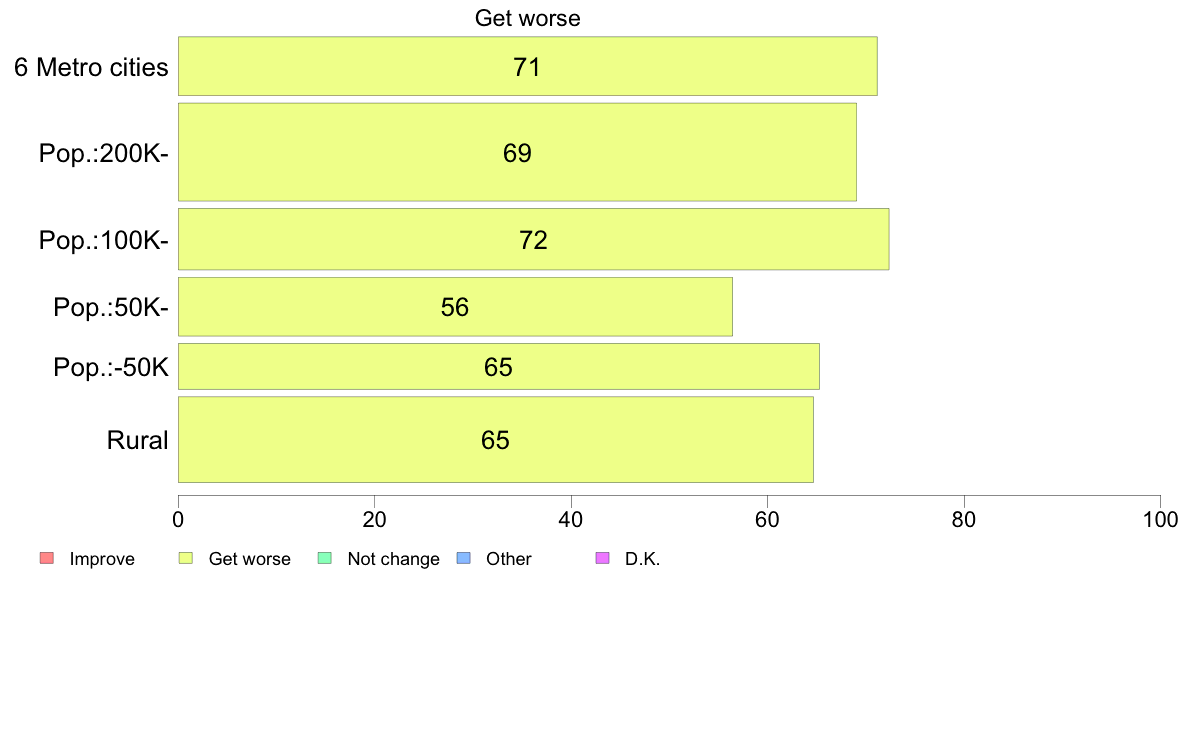
Task: Select the 6 Metro cities bar
Action: point(527,66)
